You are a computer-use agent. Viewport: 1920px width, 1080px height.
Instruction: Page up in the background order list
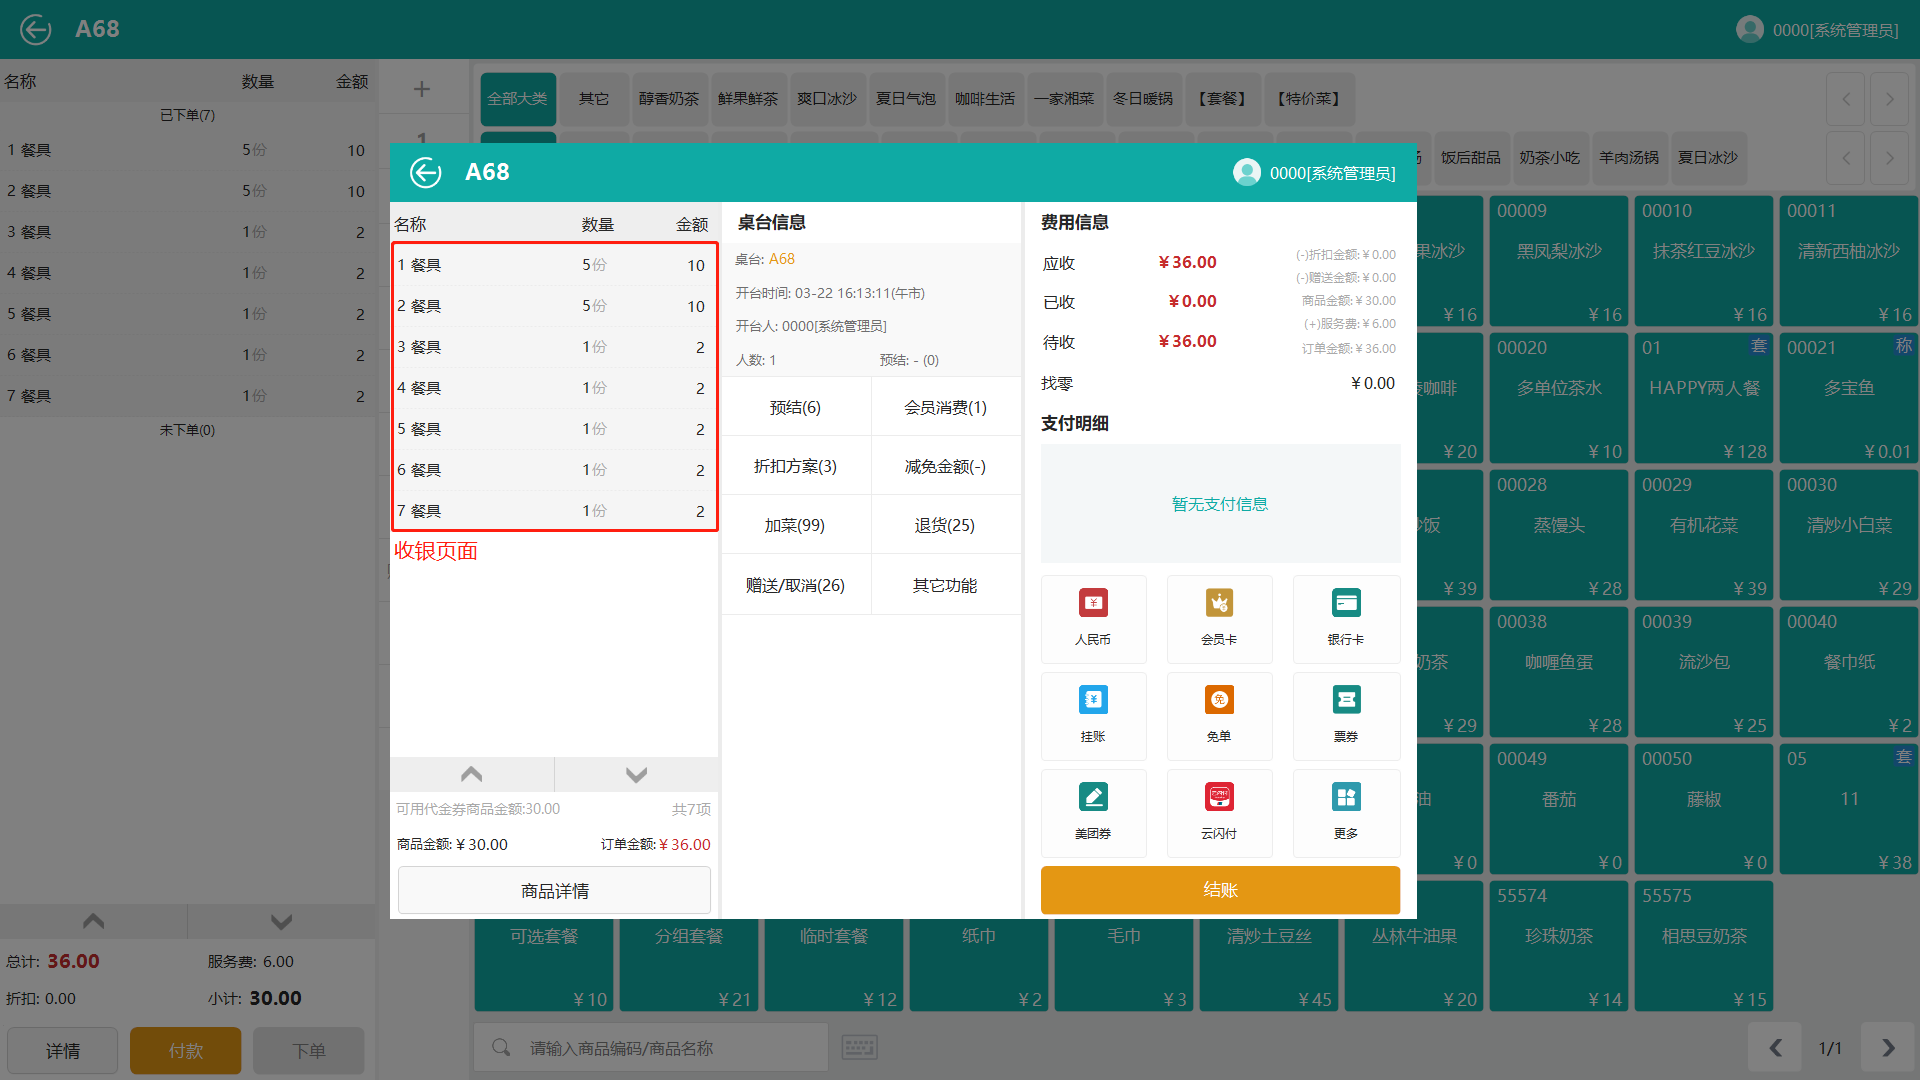93,921
